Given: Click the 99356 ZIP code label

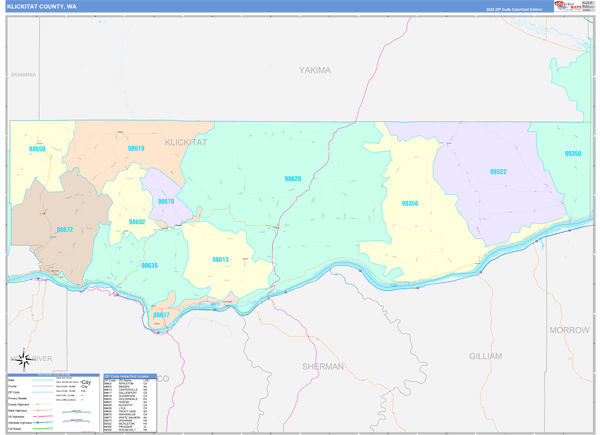Looking at the screenshot, I should tap(410, 203).
